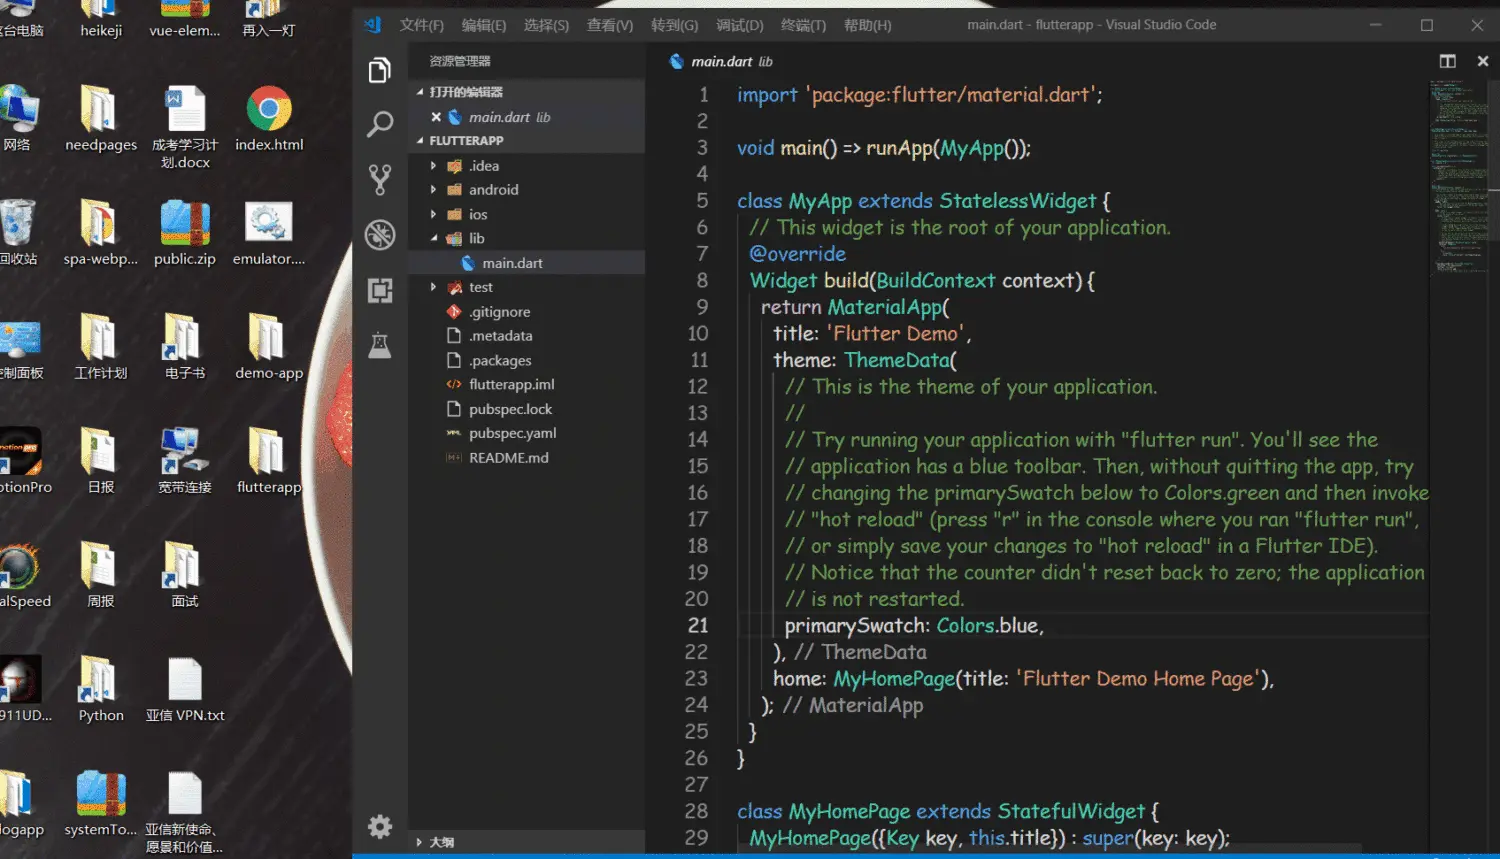Click the 资源管理器 explorer panel title

[460, 62]
